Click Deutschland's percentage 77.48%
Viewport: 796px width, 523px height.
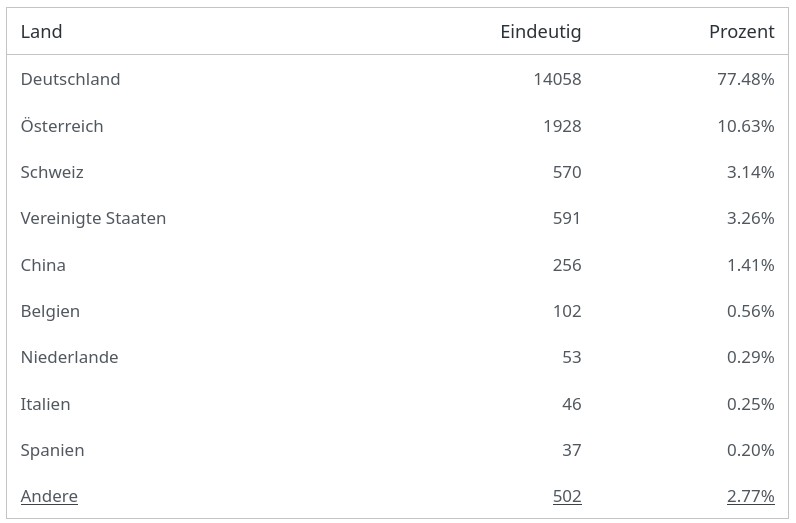pyautogui.click(x=746, y=79)
